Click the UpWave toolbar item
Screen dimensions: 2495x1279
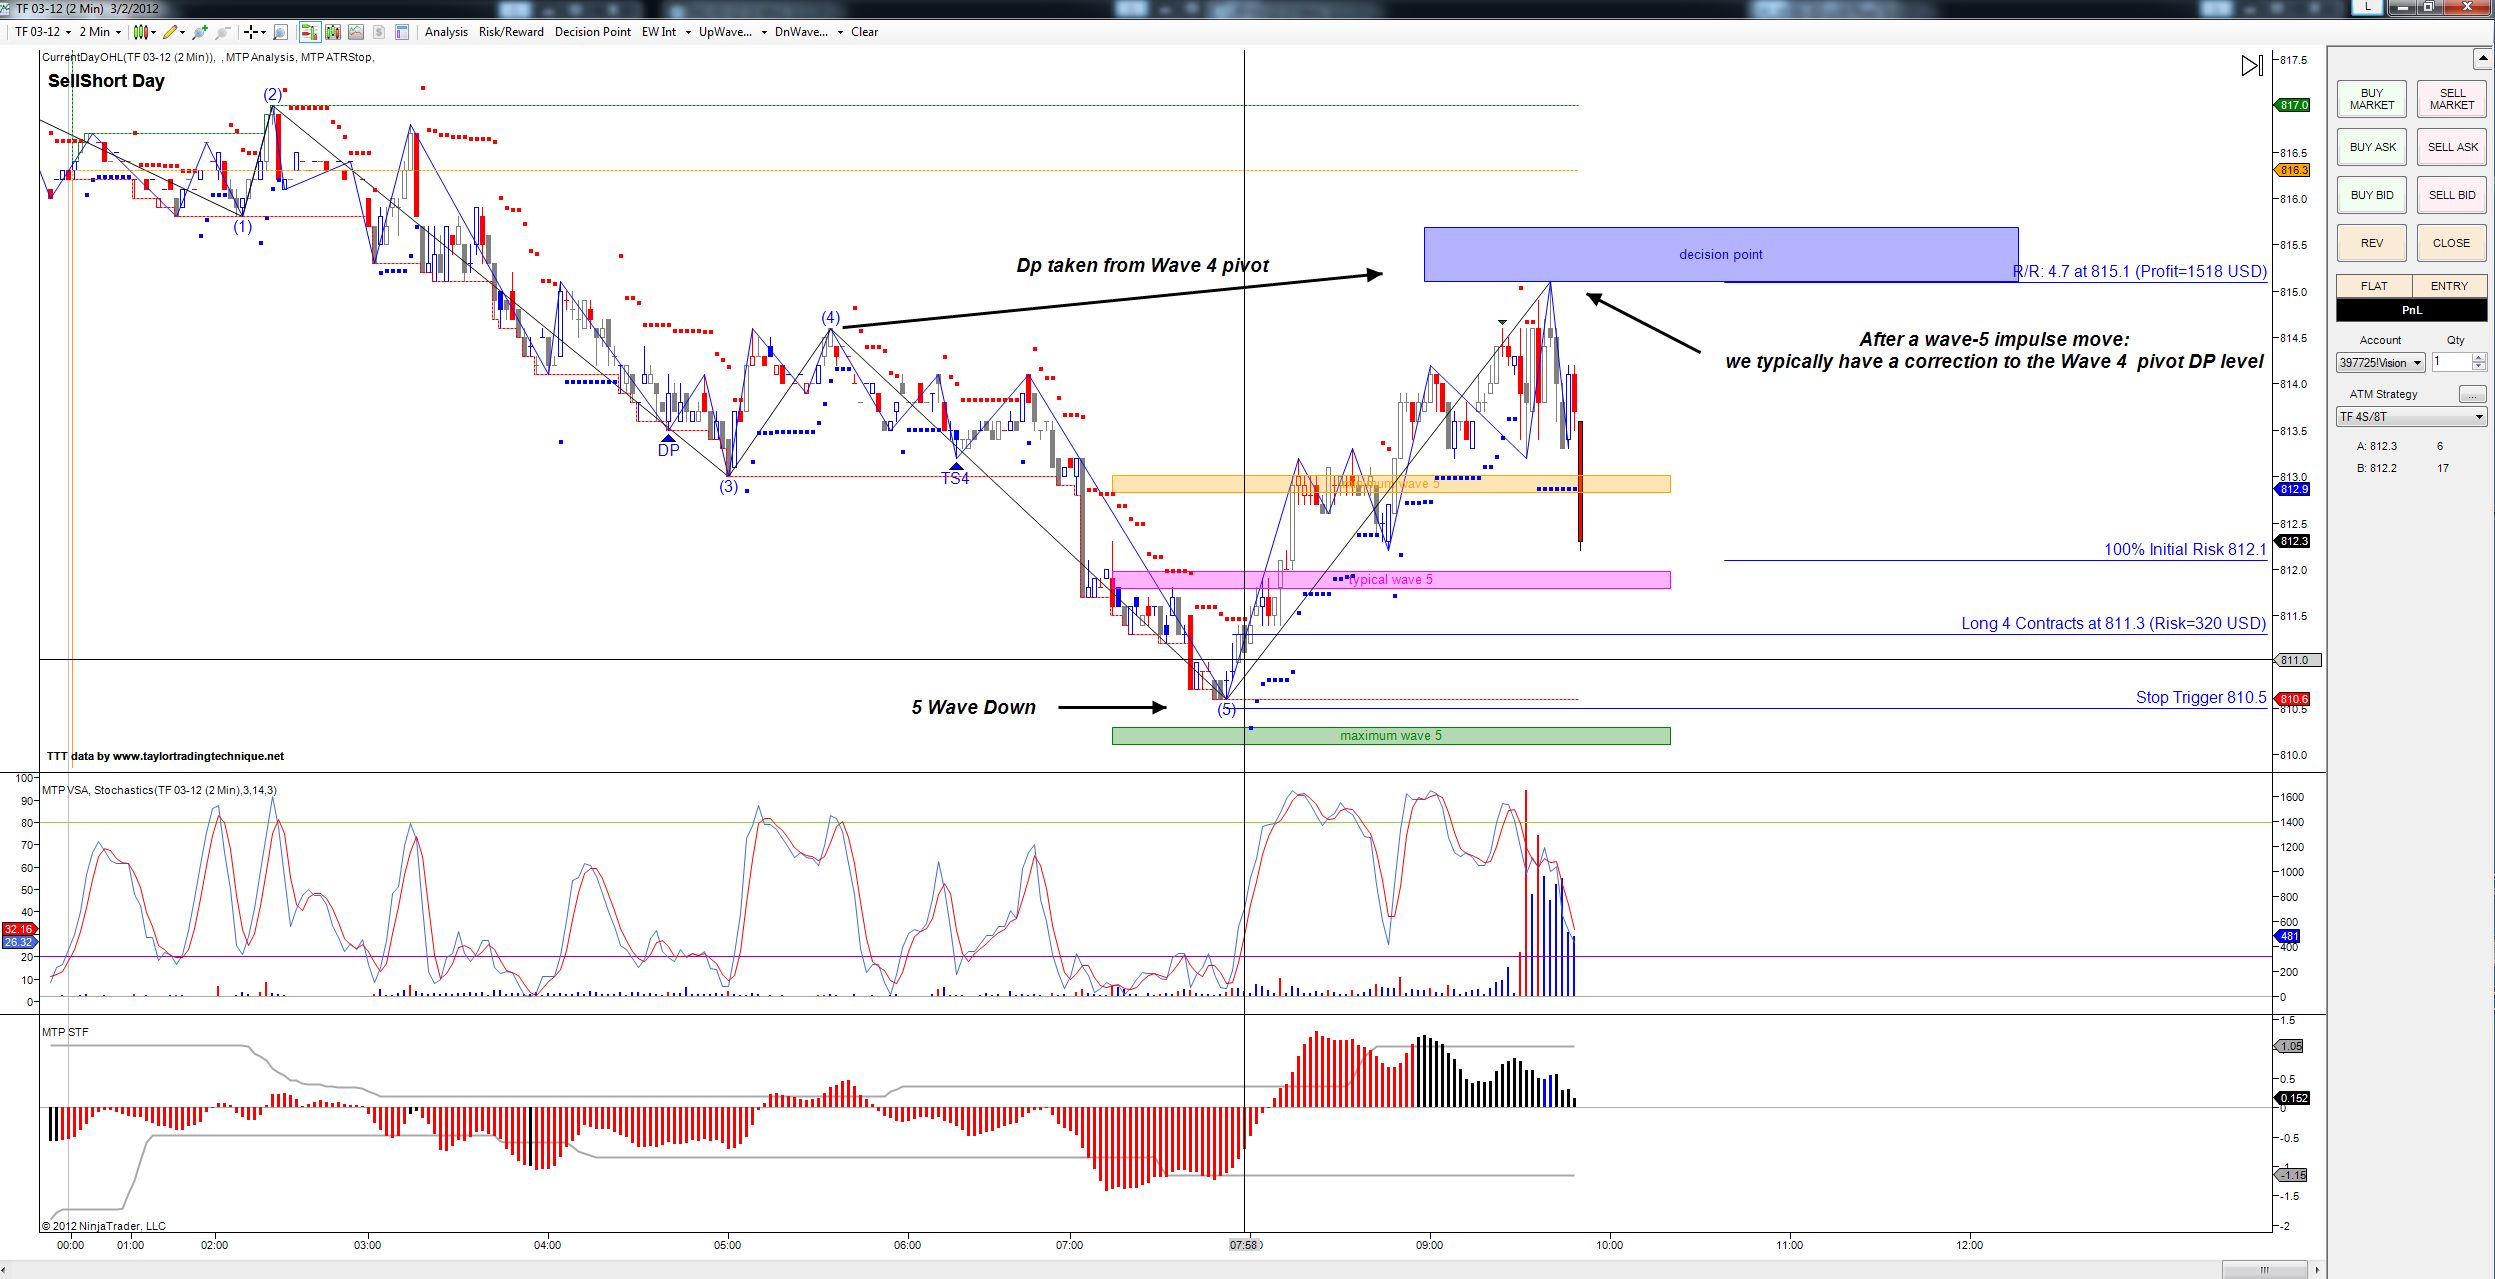point(725,32)
